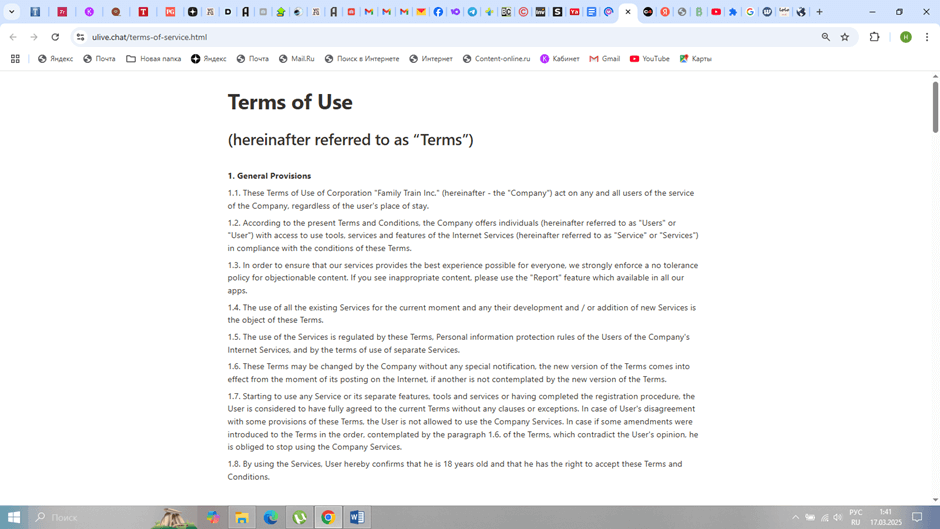The height and width of the screenshot is (529, 940).
Task: Open the Новая папка bookmarks folder
Action: click(153, 59)
